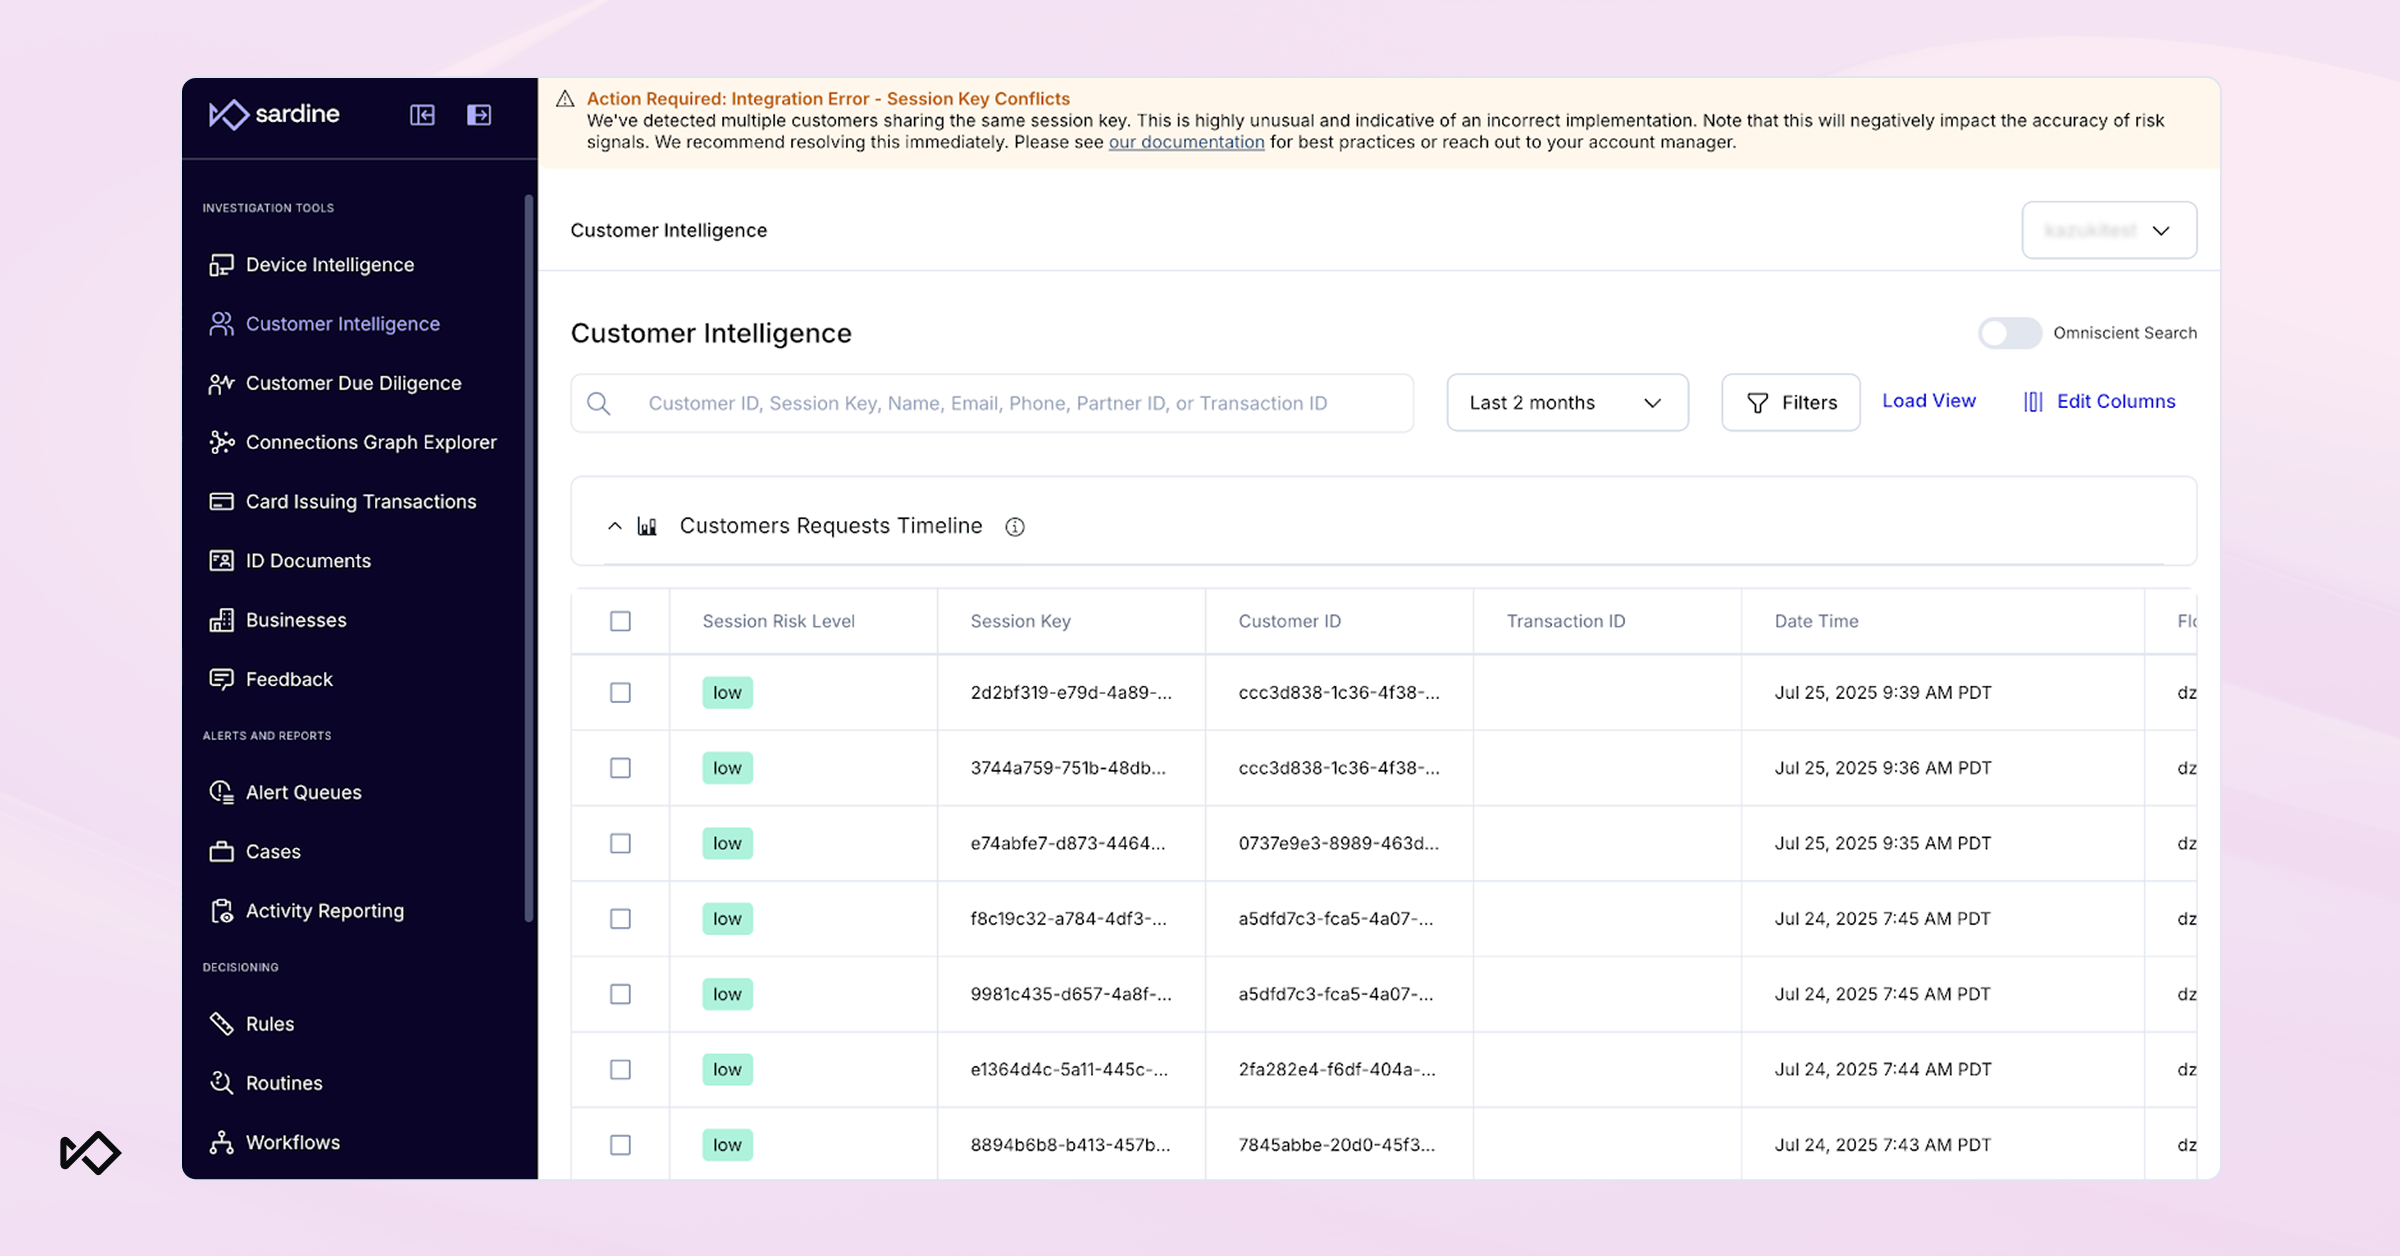Click the Activity Reporting clipboard icon

pos(221,911)
